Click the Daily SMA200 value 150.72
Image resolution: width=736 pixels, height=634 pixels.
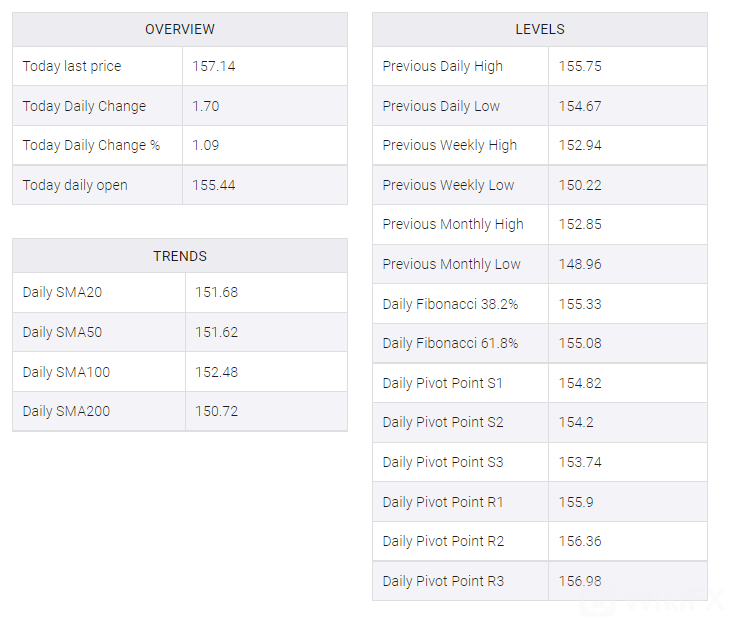click(216, 411)
